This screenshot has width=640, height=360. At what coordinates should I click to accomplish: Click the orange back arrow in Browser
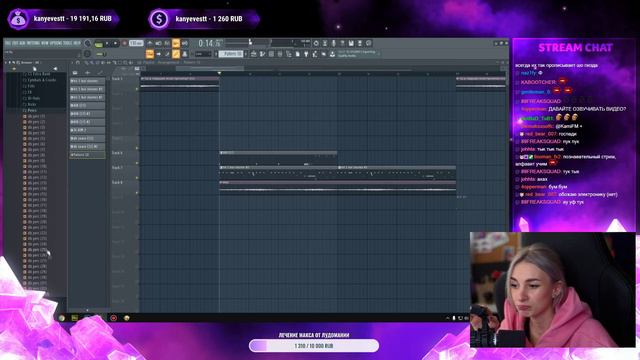[x=14, y=69]
